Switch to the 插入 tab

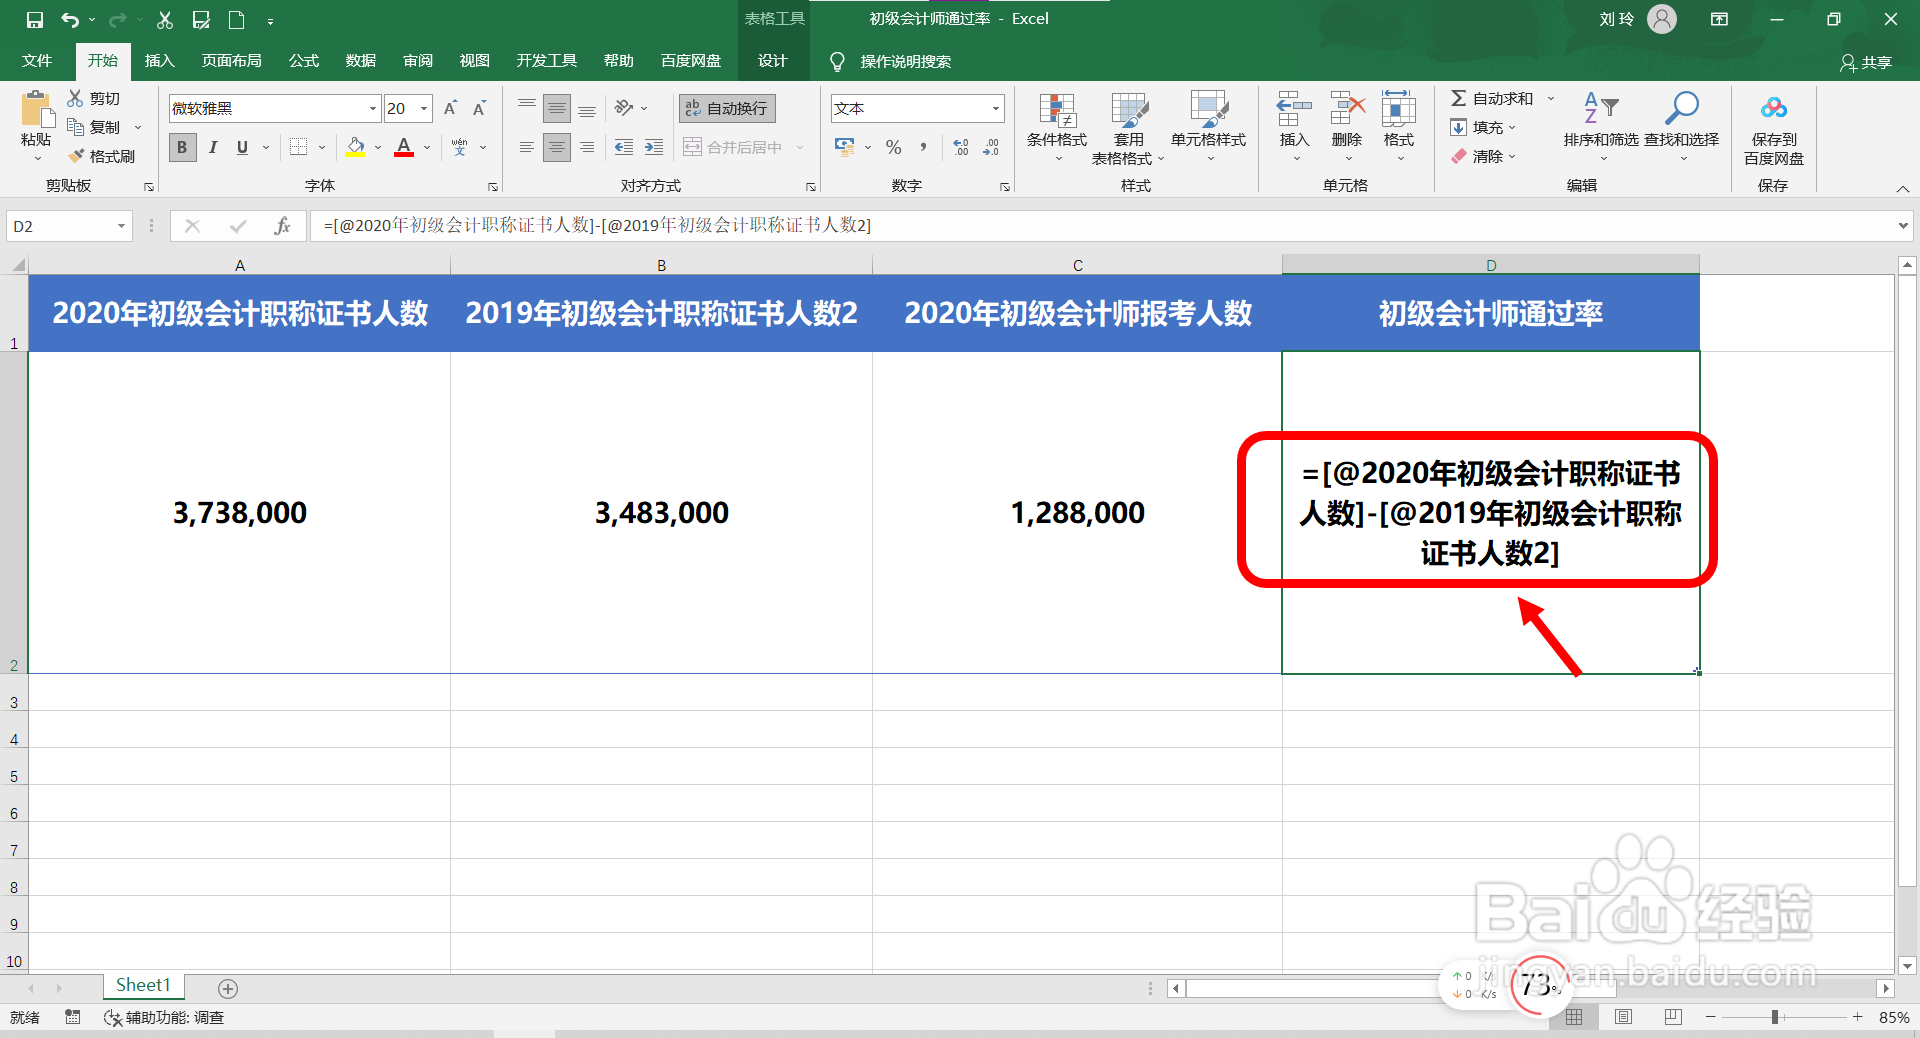click(160, 61)
